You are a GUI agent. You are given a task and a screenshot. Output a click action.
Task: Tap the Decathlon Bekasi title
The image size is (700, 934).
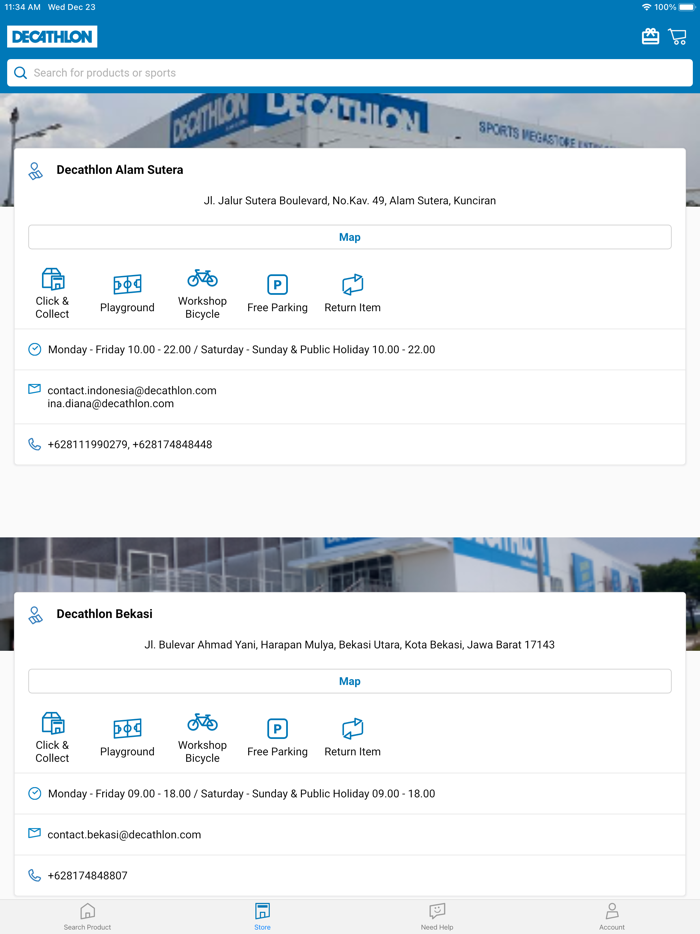pyautogui.click(x=104, y=614)
